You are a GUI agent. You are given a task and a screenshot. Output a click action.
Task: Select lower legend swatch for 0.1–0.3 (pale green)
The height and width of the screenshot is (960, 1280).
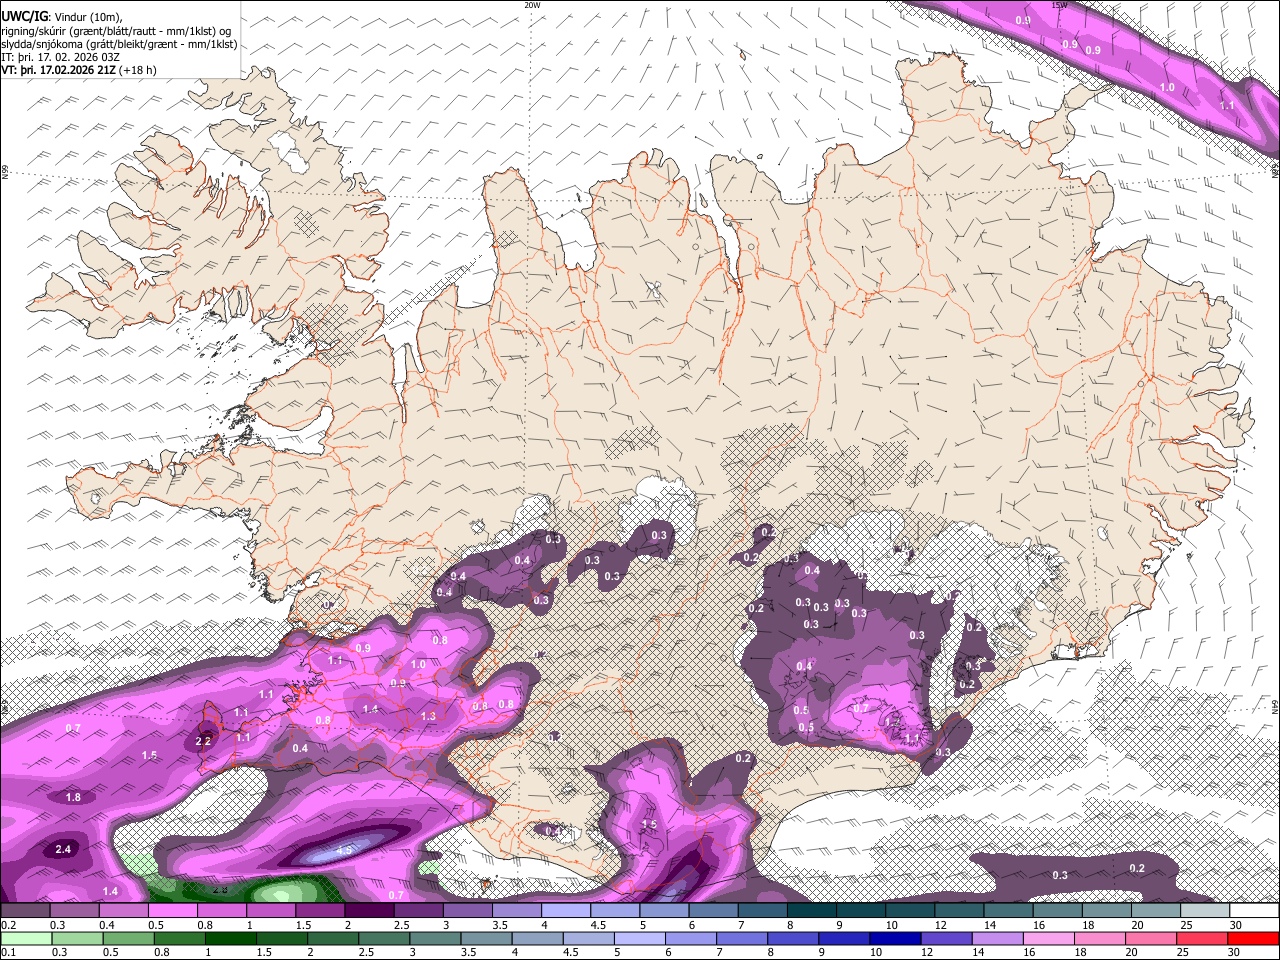[26, 938]
